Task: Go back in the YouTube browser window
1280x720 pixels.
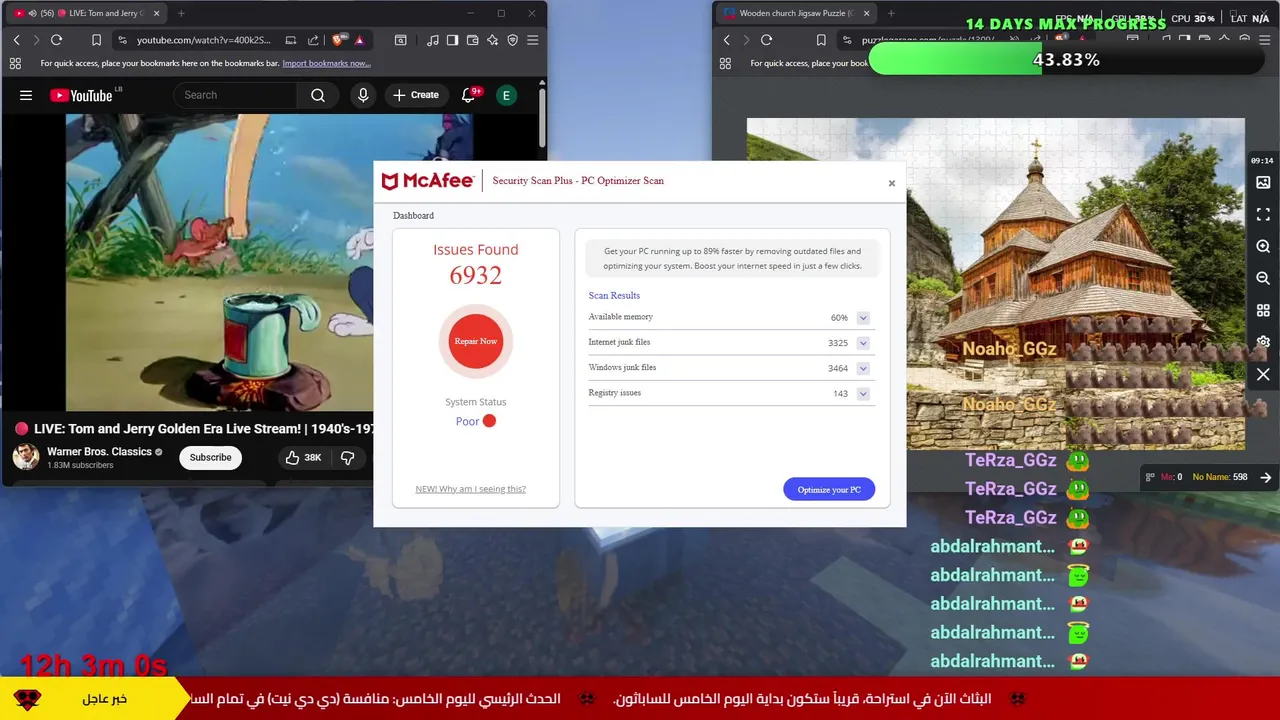Action: [x=16, y=40]
